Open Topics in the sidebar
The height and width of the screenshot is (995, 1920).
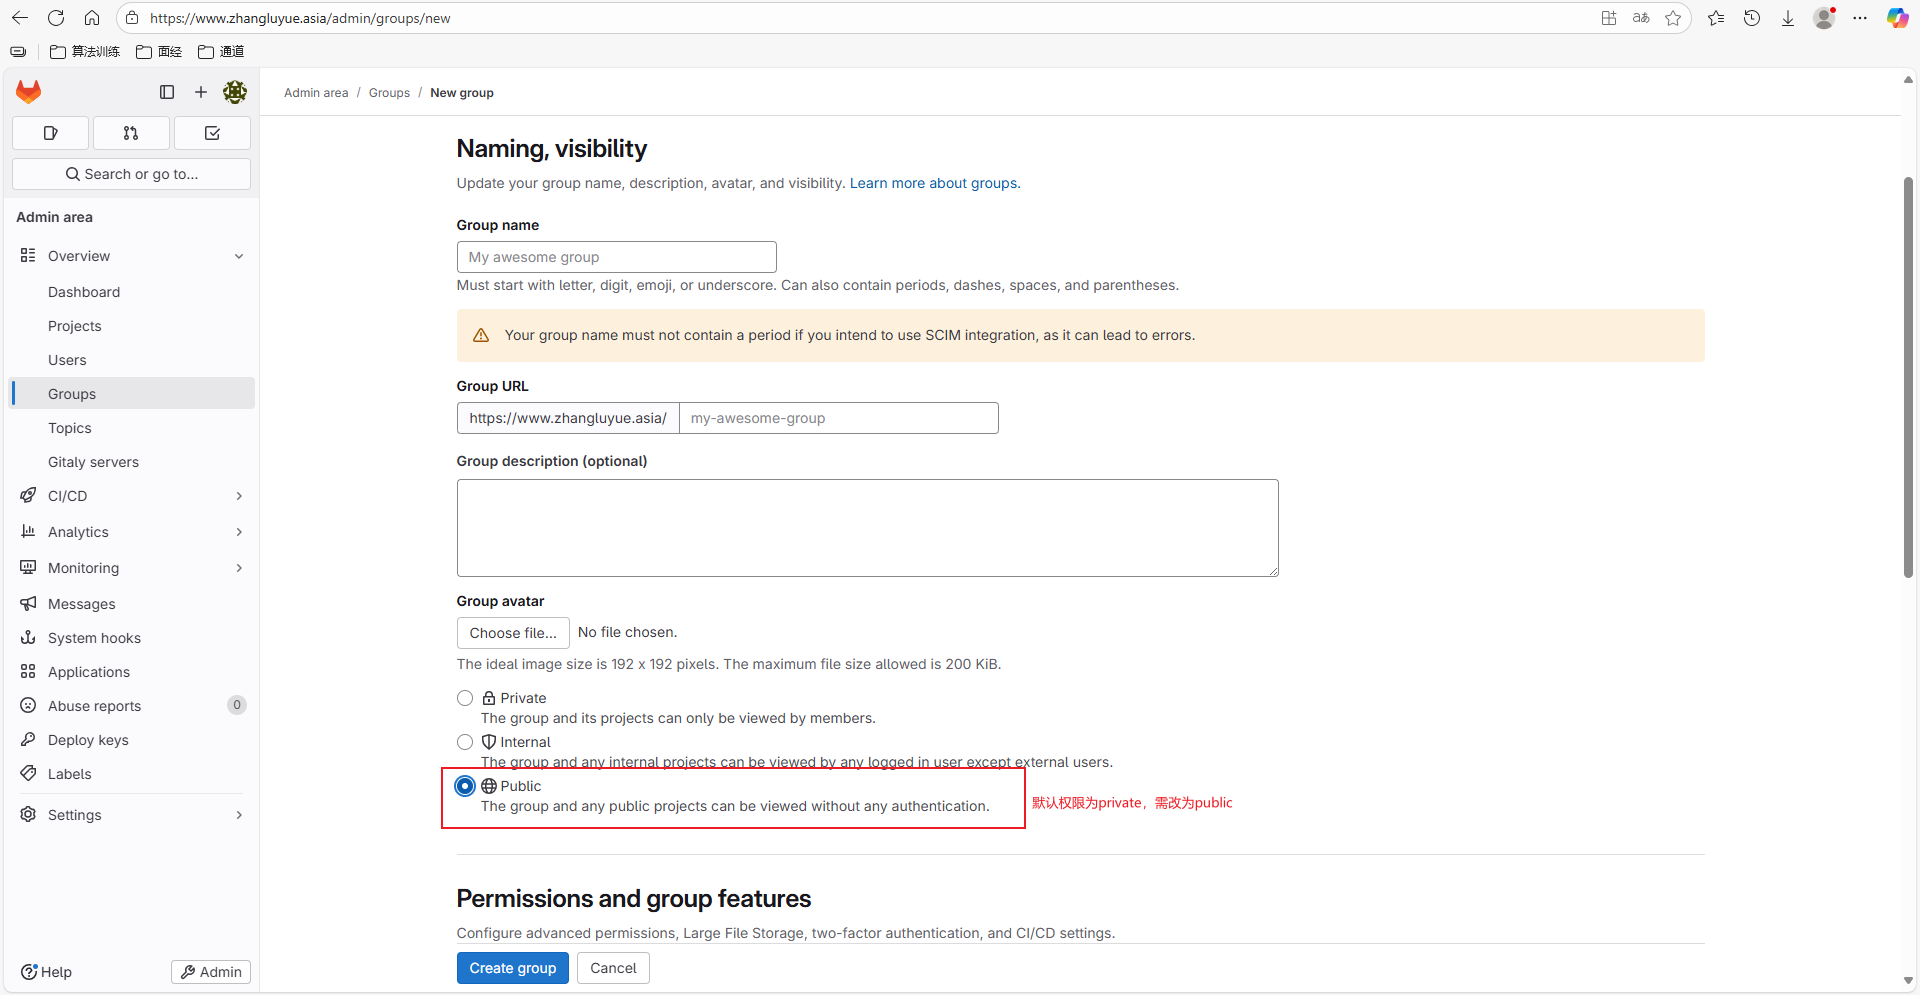tap(131, 428)
